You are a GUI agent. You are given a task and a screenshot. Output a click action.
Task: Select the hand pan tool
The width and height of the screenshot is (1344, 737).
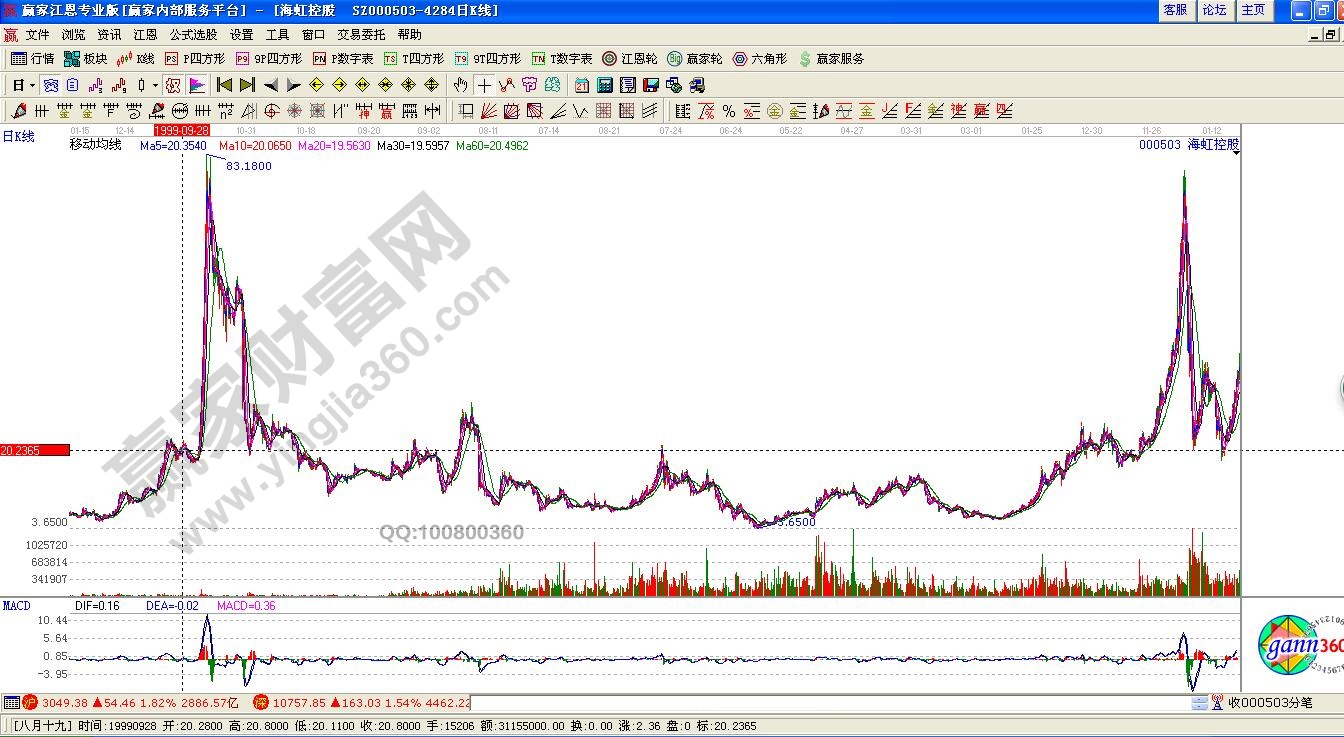(x=460, y=85)
